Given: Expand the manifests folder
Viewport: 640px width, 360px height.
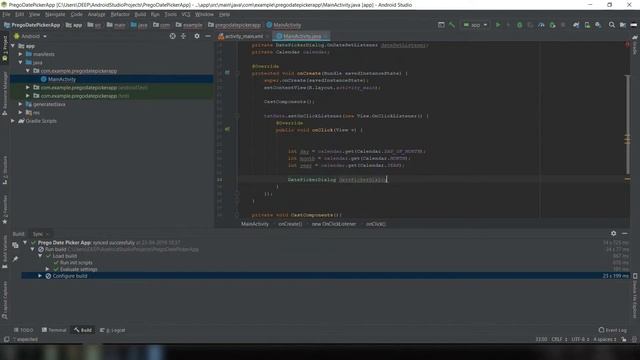Looking at the screenshot, I should point(20,54).
